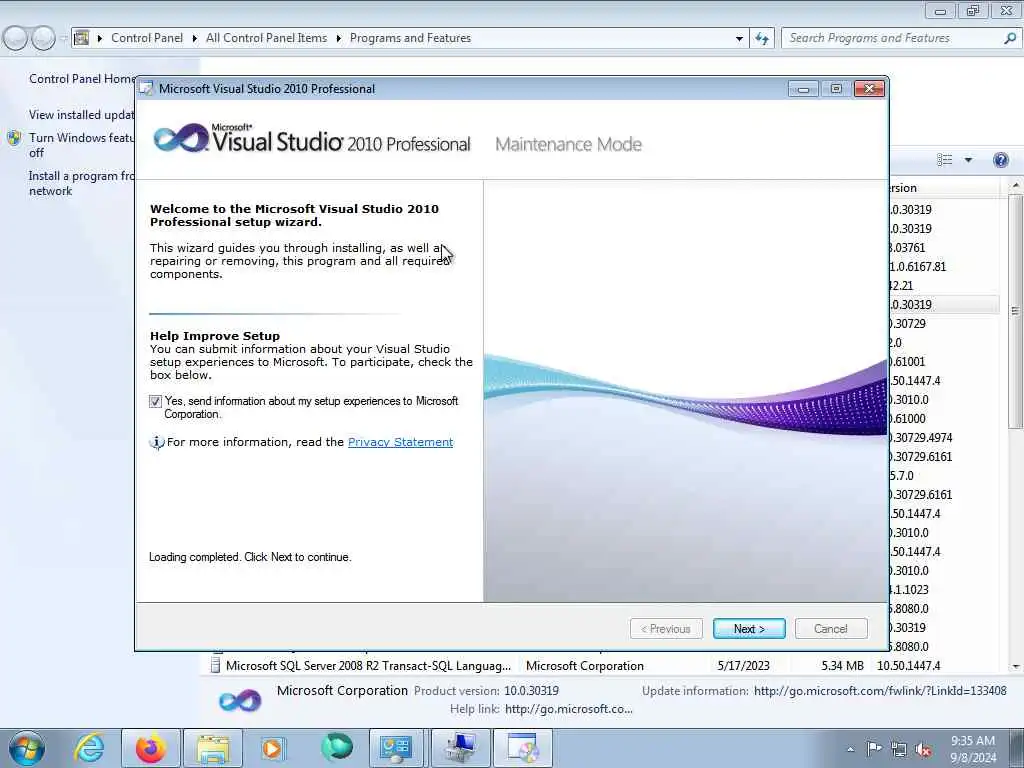Viewport: 1024px width, 768px height.
Task: Open Control Panel Home link
Action: [82, 78]
